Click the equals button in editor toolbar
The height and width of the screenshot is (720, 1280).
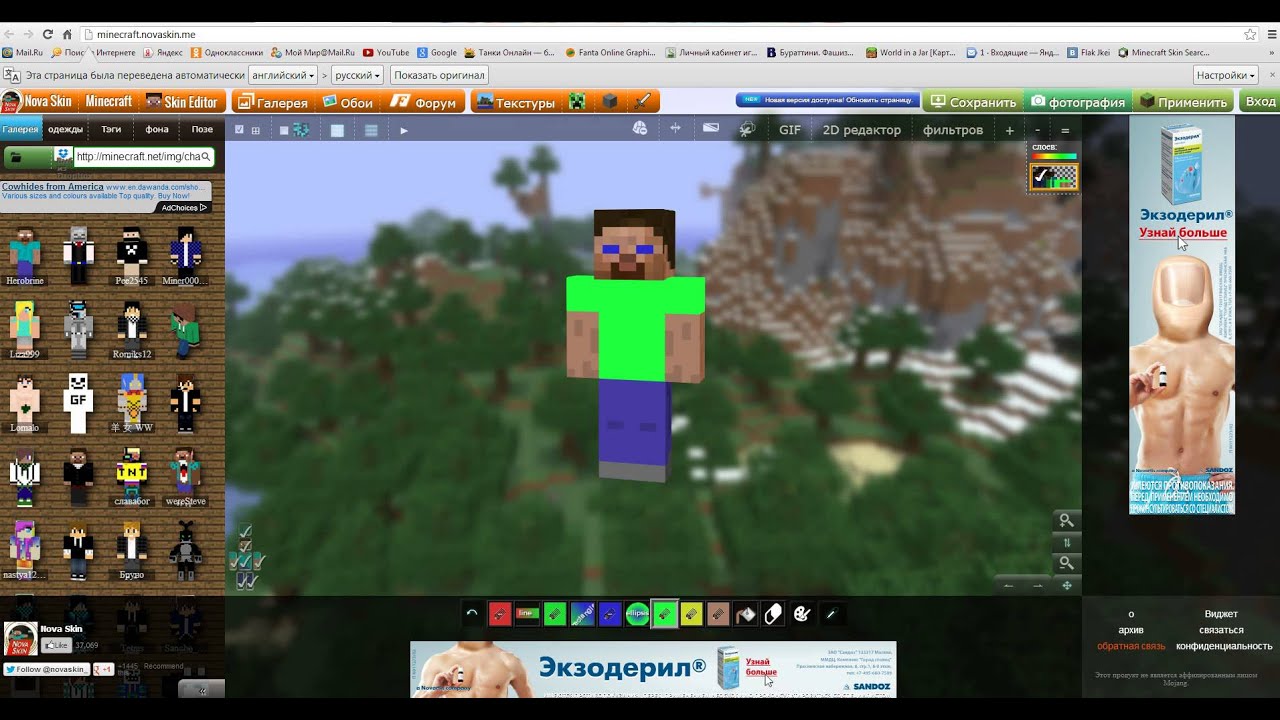click(1065, 130)
